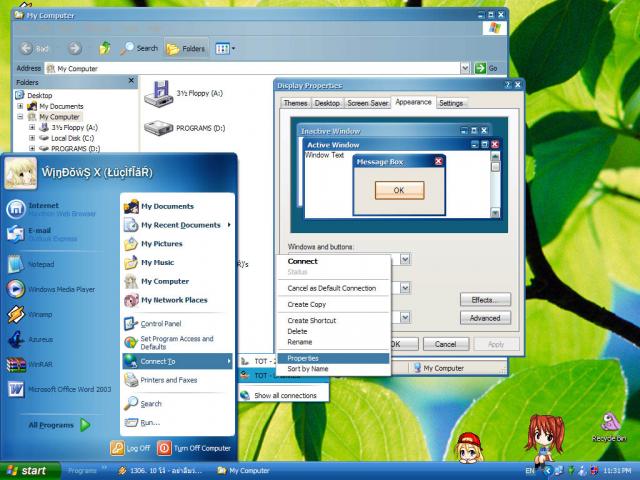The width and height of the screenshot is (640, 480).
Task: Choose Properties in the context menu
Action: 333,358
